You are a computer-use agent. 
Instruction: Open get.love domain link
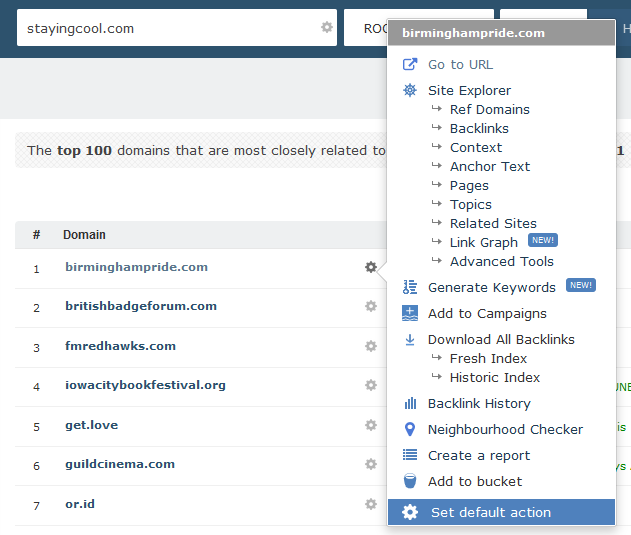91,425
